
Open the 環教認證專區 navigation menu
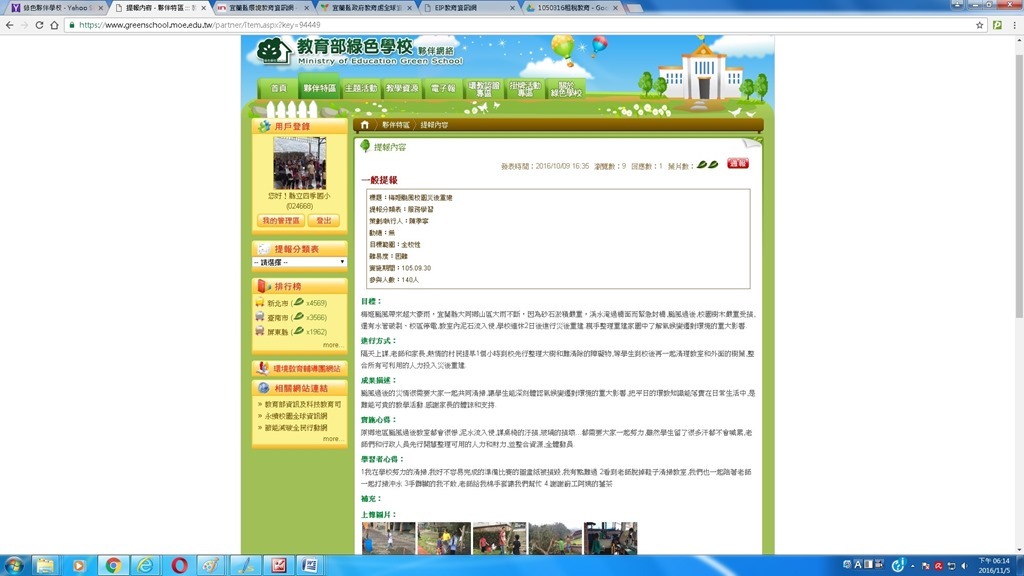[484, 89]
